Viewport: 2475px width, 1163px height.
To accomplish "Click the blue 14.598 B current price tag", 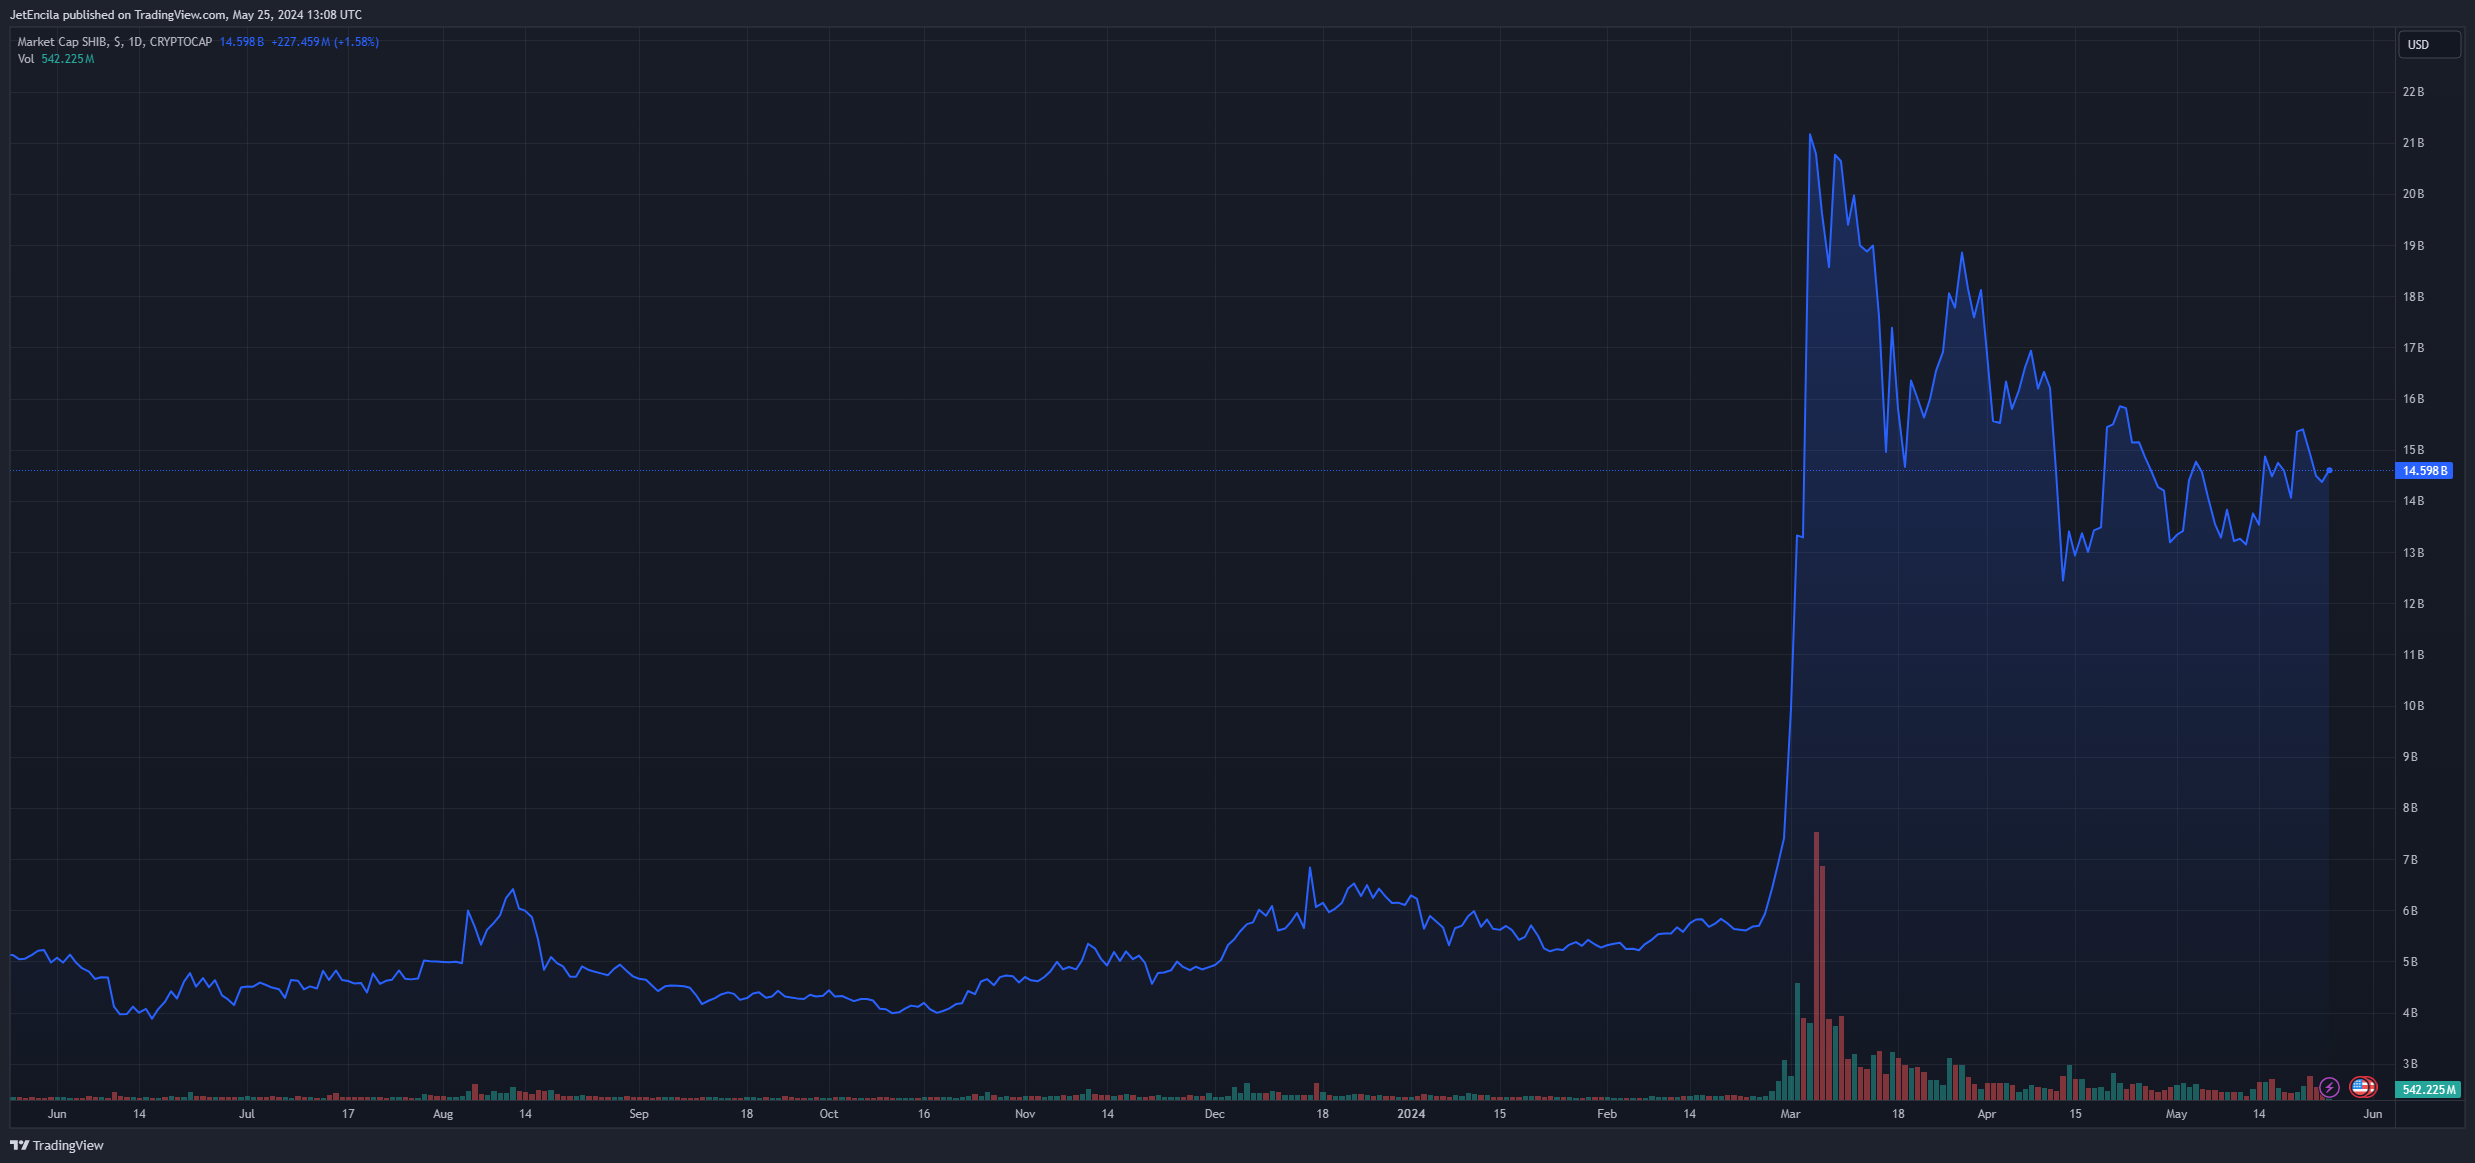I will pyautogui.click(x=2425, y=471).
